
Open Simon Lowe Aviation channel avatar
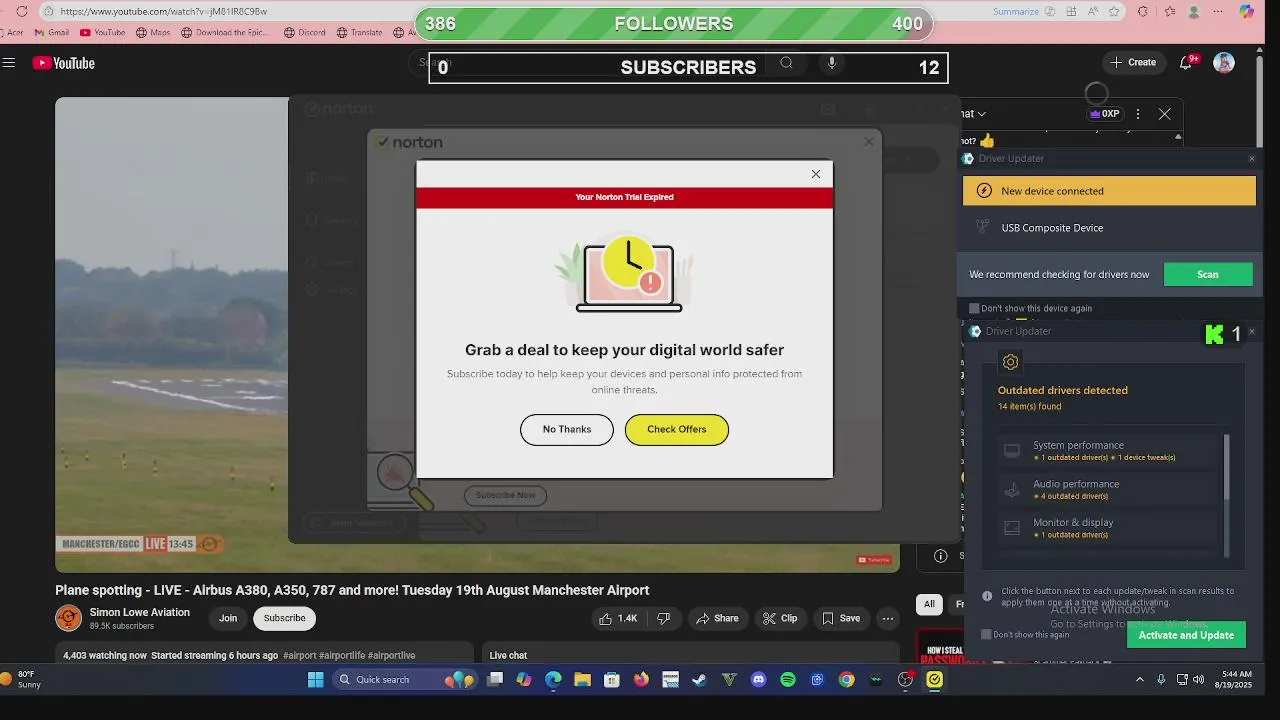69,618
